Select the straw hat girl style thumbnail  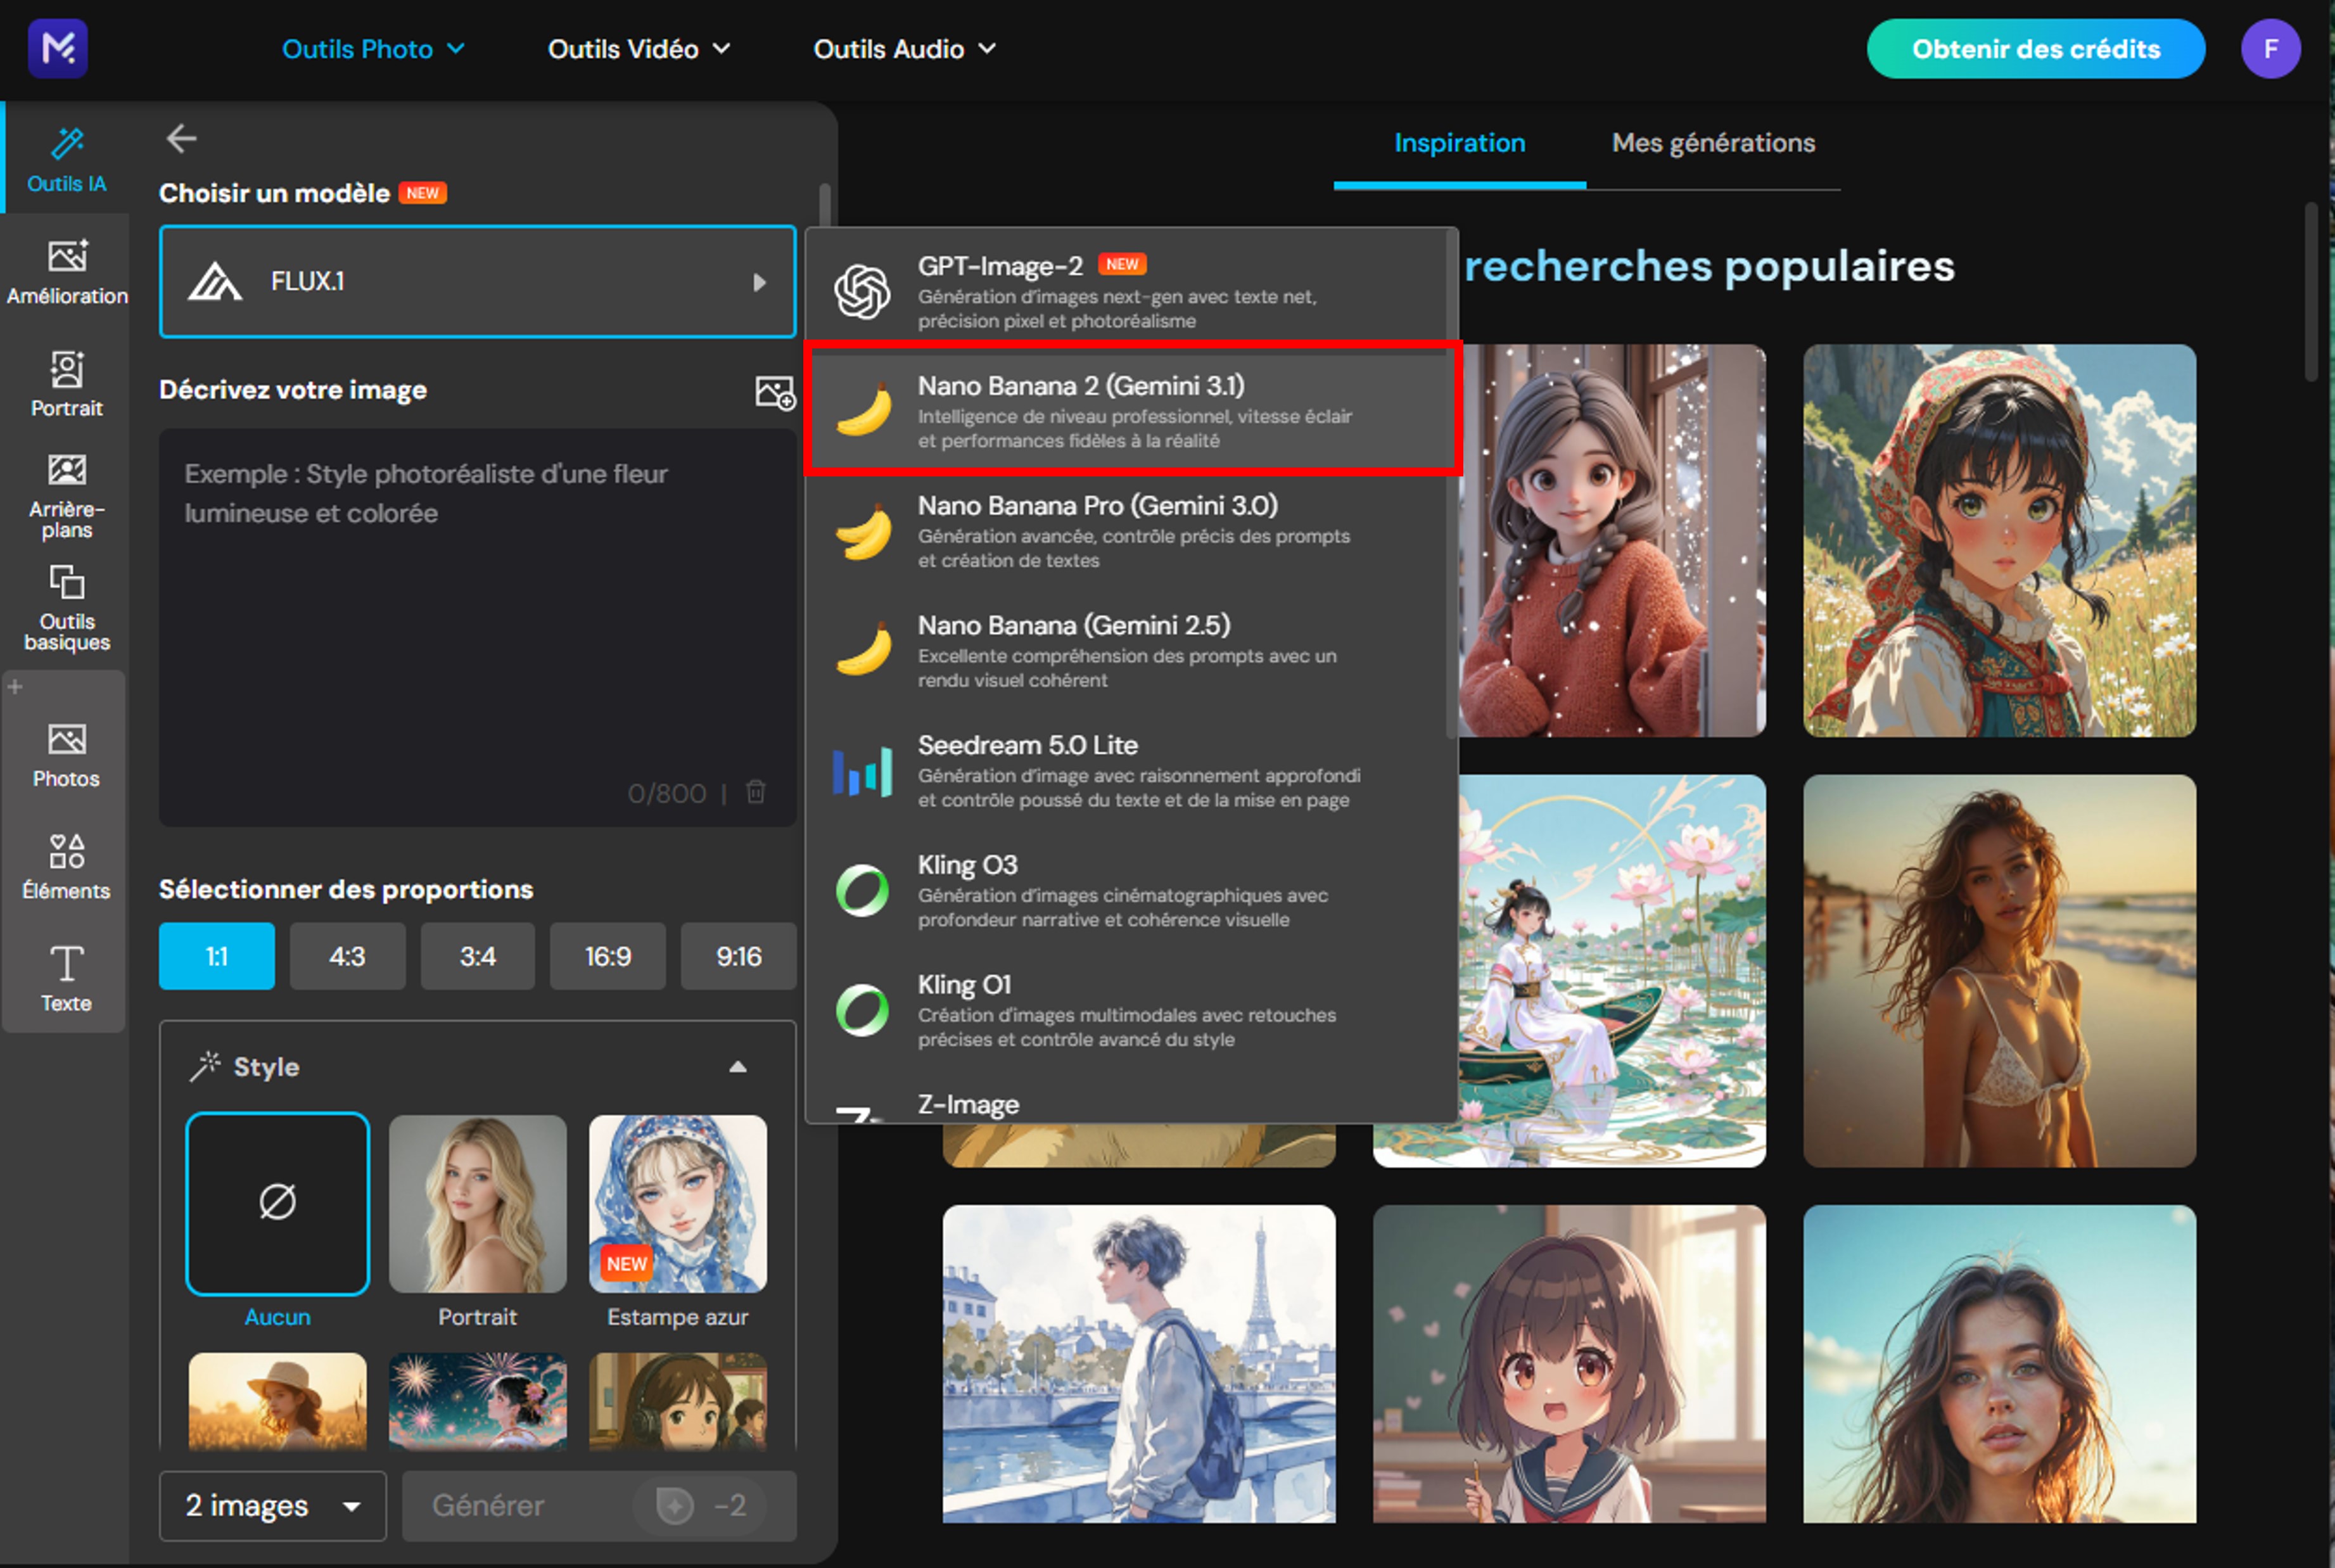click(x=277, y=1401)
